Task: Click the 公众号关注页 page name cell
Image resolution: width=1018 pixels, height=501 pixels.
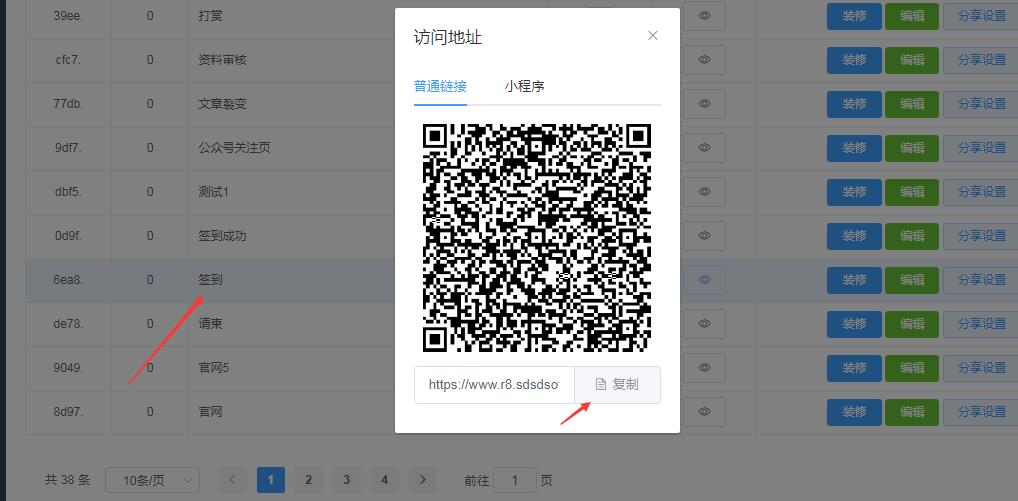Action: point(234,148)
